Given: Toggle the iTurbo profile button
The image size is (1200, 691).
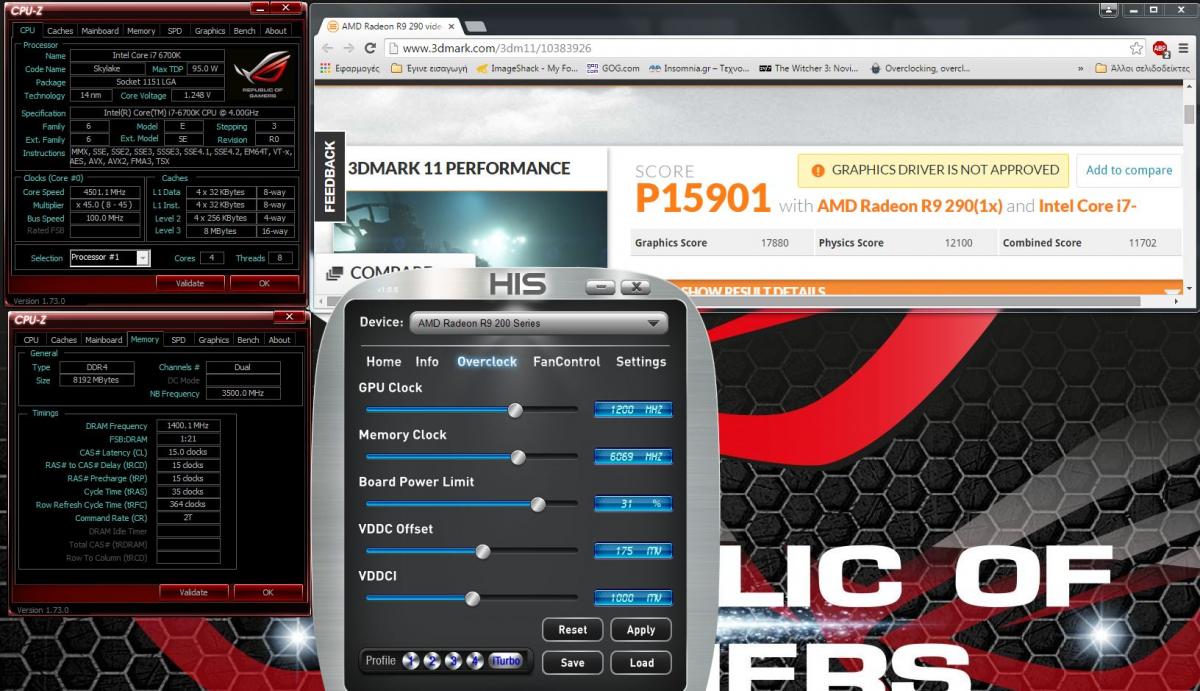Looking at the screenshot, I should pos(506,661).
